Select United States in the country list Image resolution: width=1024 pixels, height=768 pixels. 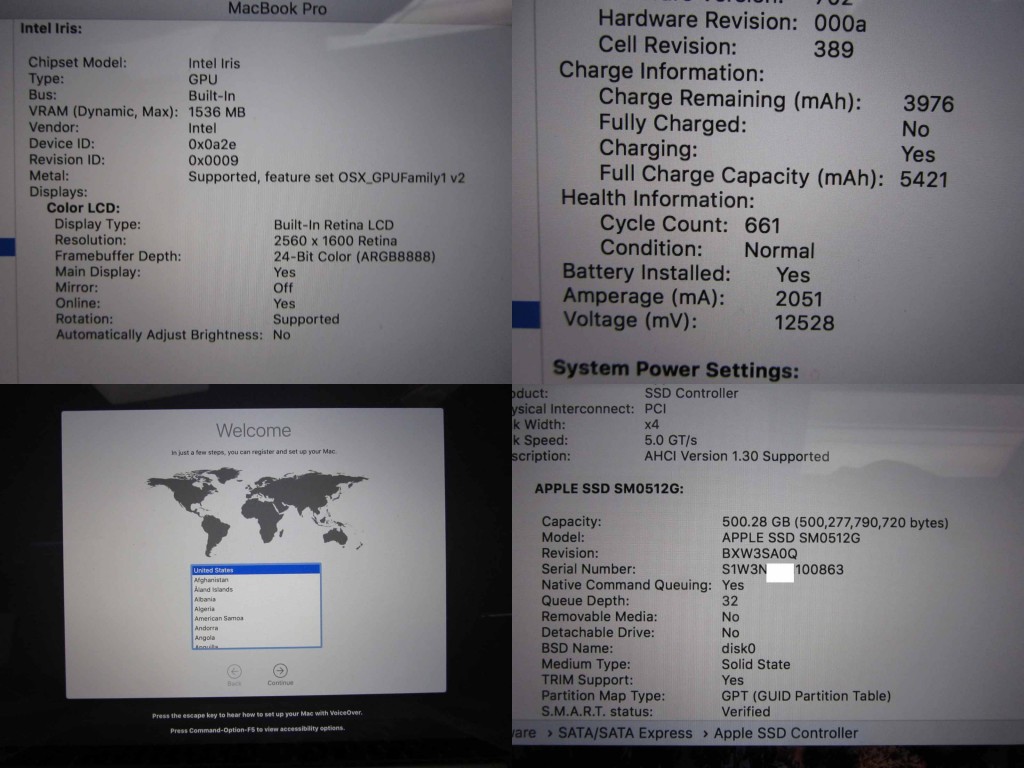(256, 570)
